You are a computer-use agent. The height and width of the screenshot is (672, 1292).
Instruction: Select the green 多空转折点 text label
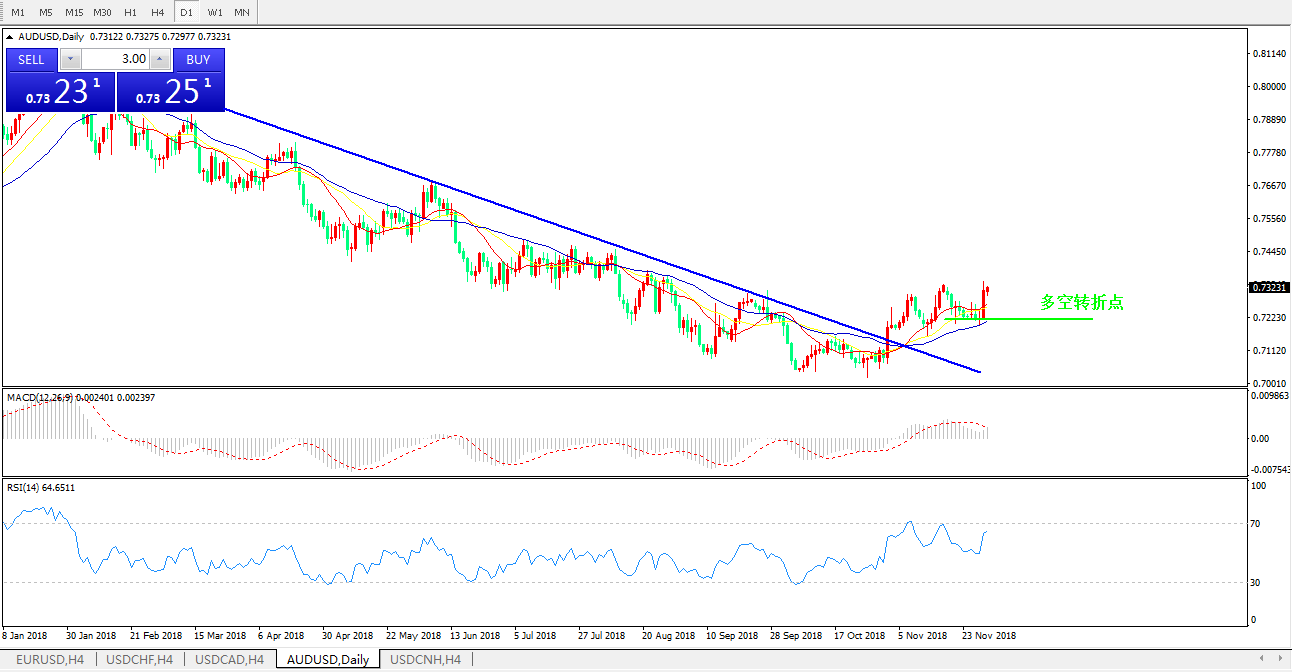(x=1081, y=302)
